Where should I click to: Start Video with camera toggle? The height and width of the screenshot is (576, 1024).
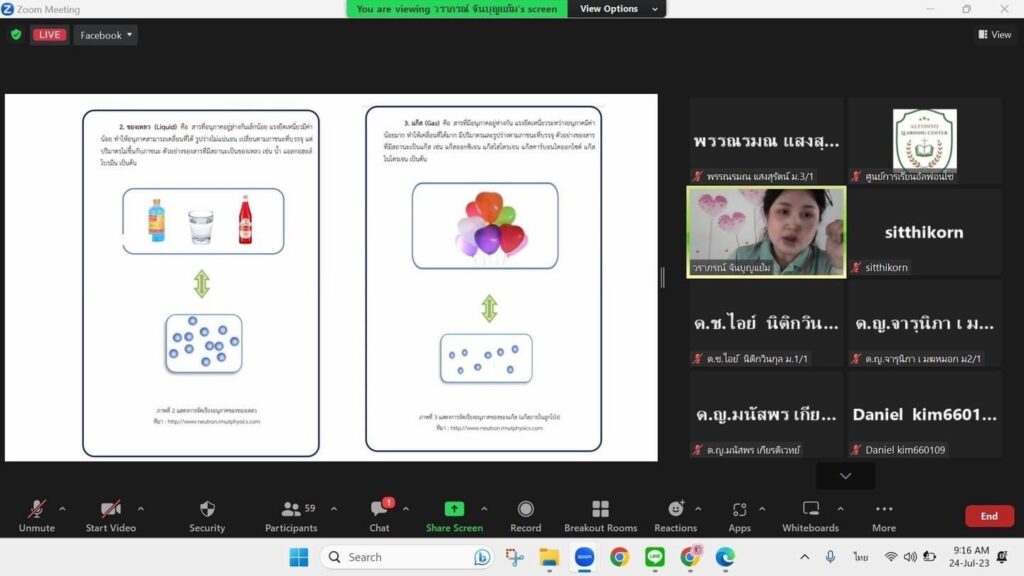[x=110, y=510]
